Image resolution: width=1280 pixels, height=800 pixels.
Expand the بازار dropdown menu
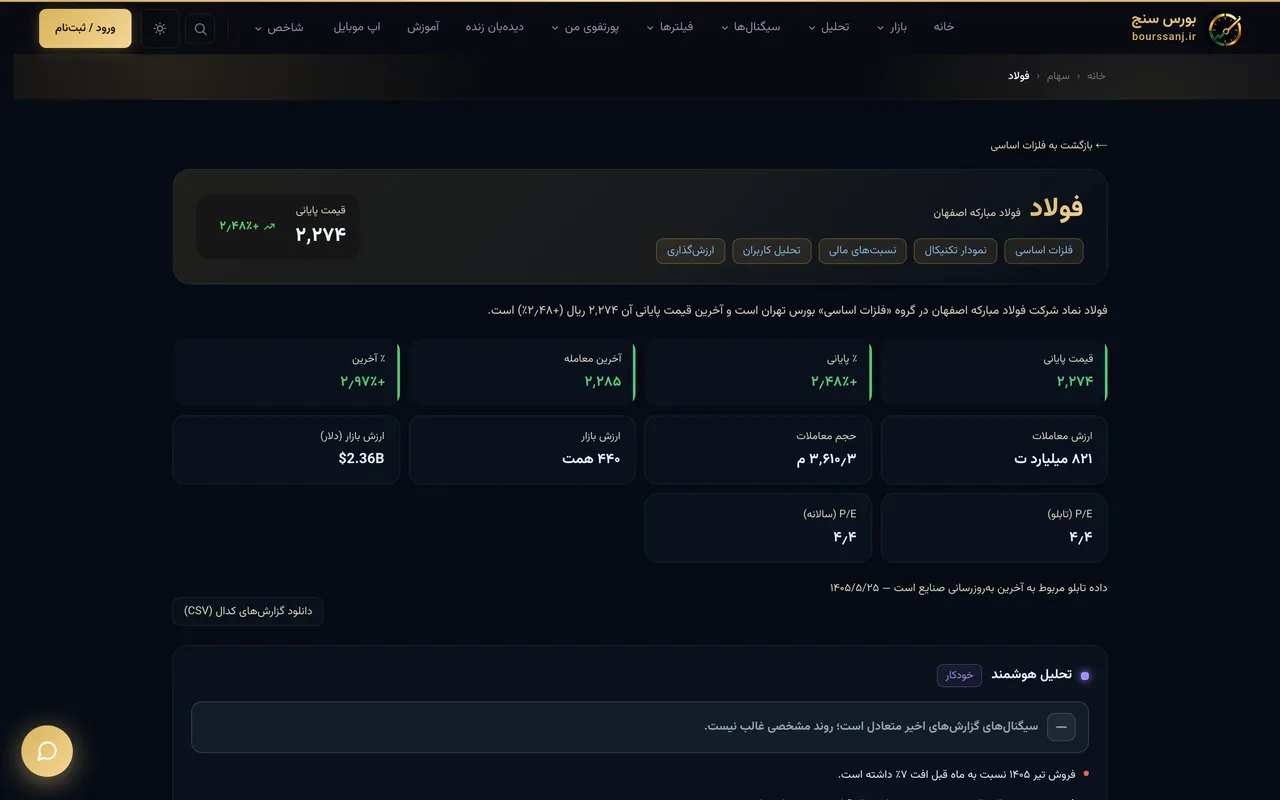coord(892,27)
